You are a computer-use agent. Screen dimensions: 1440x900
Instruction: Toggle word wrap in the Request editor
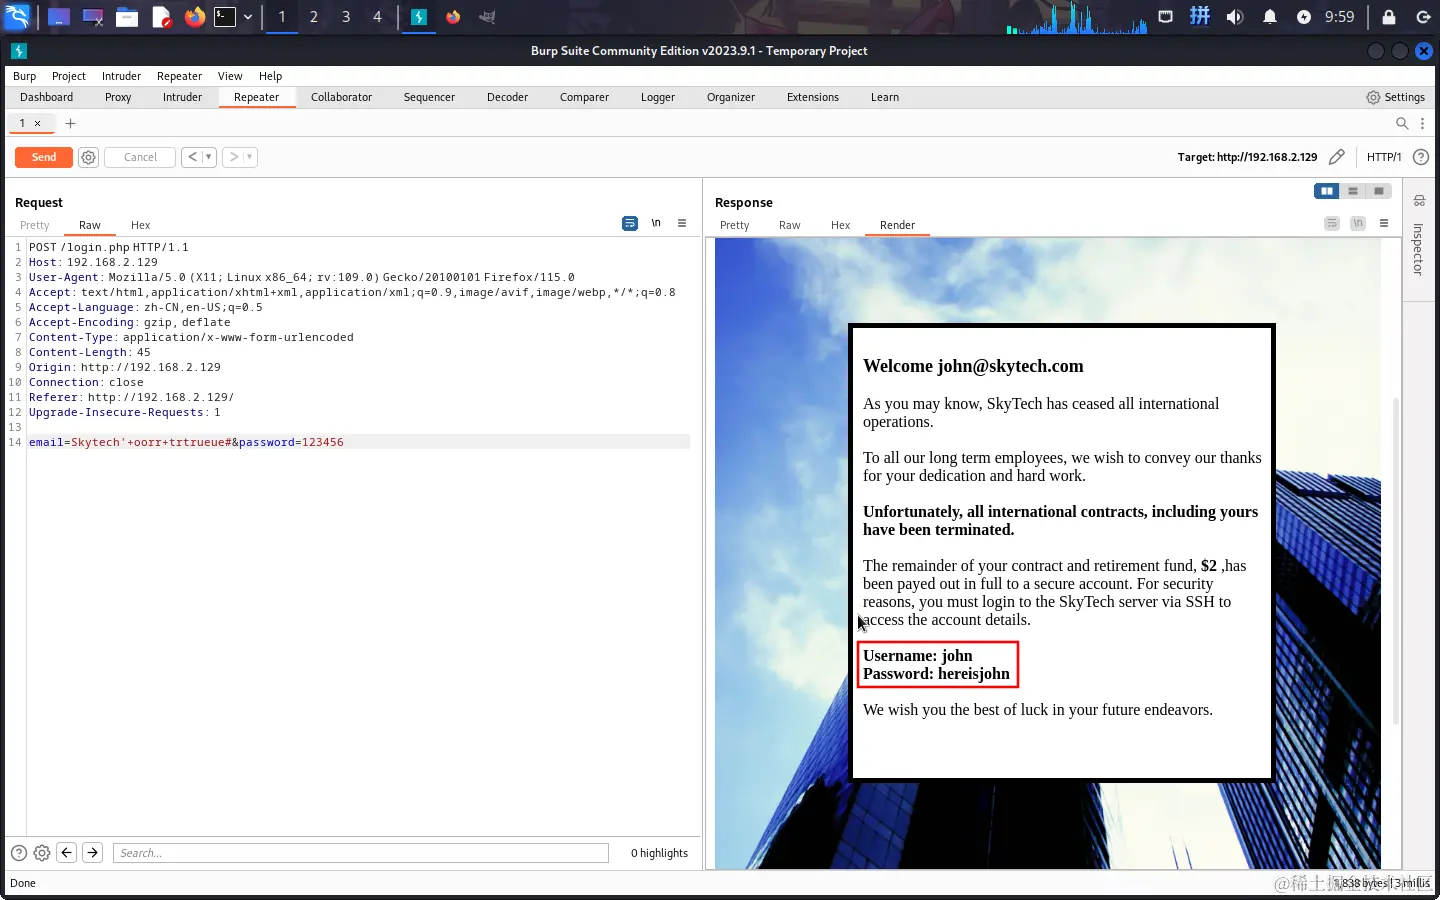(630, 223)
